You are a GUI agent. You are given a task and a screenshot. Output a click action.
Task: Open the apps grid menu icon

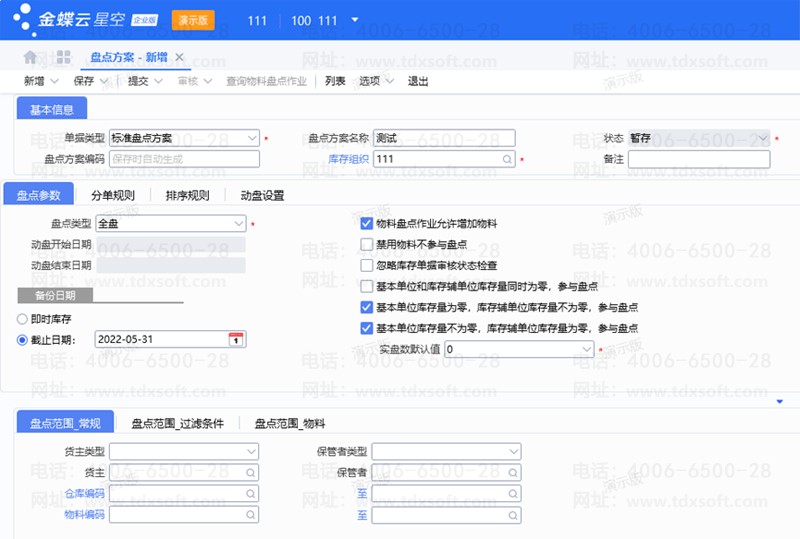click(x=62, y=57)
